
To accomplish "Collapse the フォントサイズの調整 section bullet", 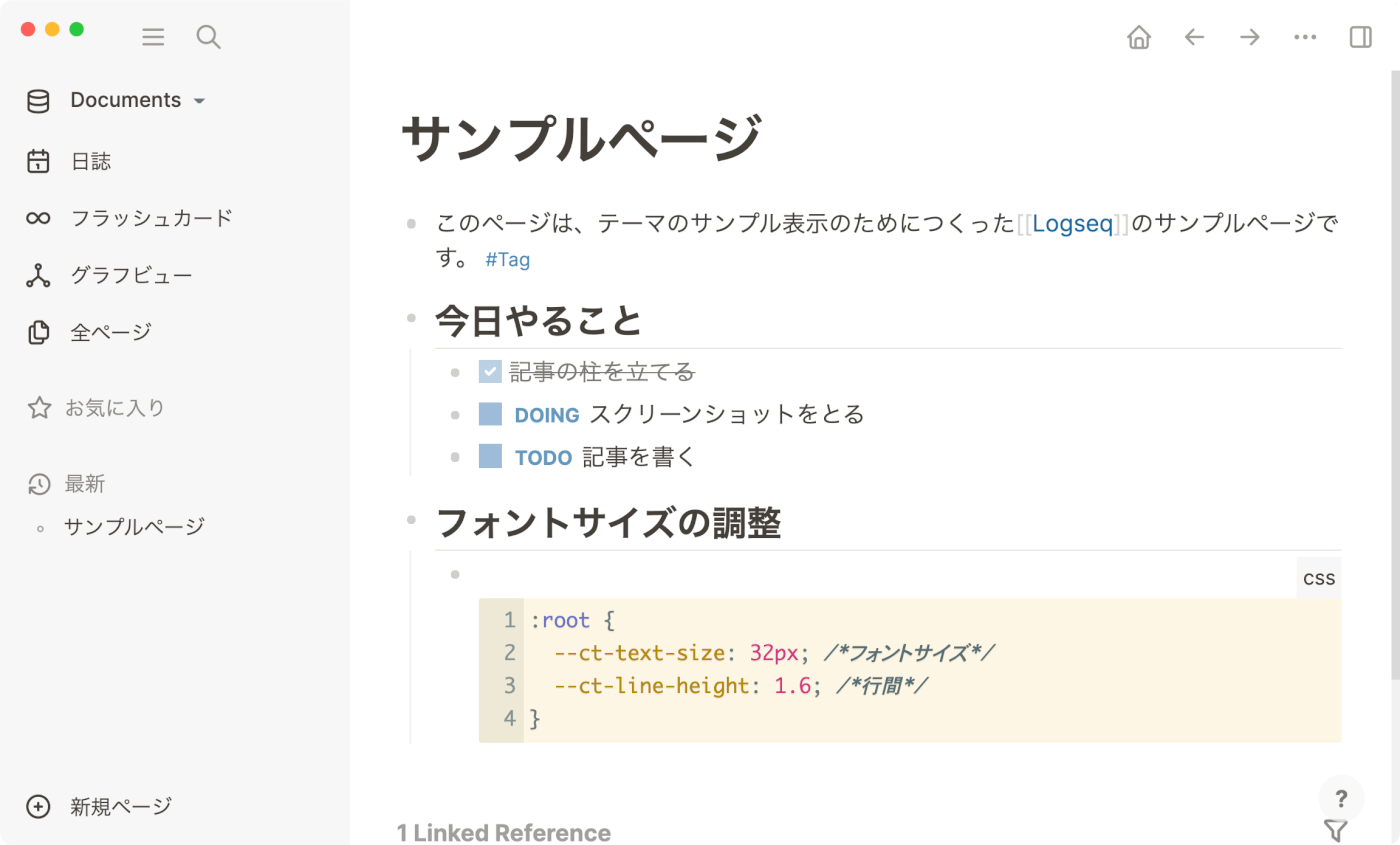I will pyautogui.click(x=411, y=519).
